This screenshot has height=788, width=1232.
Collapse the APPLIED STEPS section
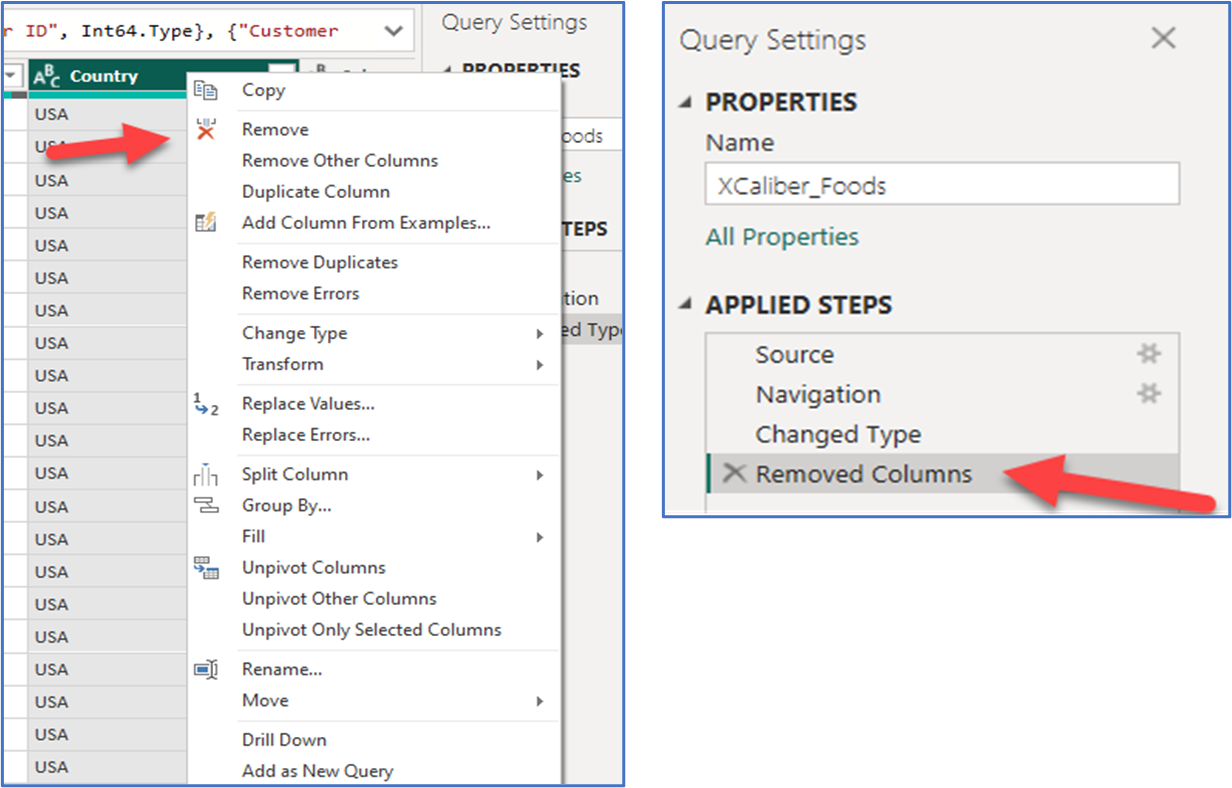point(685,305)
